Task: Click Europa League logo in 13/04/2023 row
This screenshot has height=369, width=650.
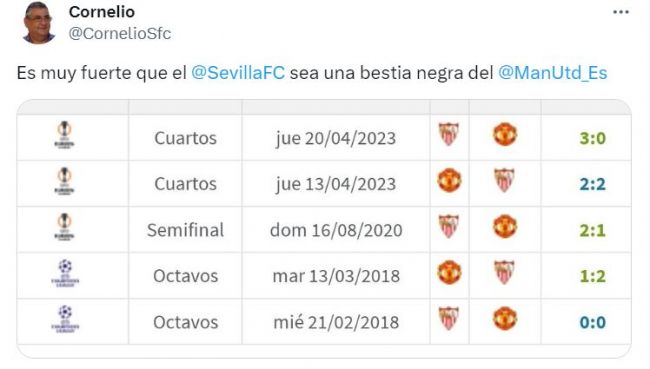Action: [x=65, y=180]
